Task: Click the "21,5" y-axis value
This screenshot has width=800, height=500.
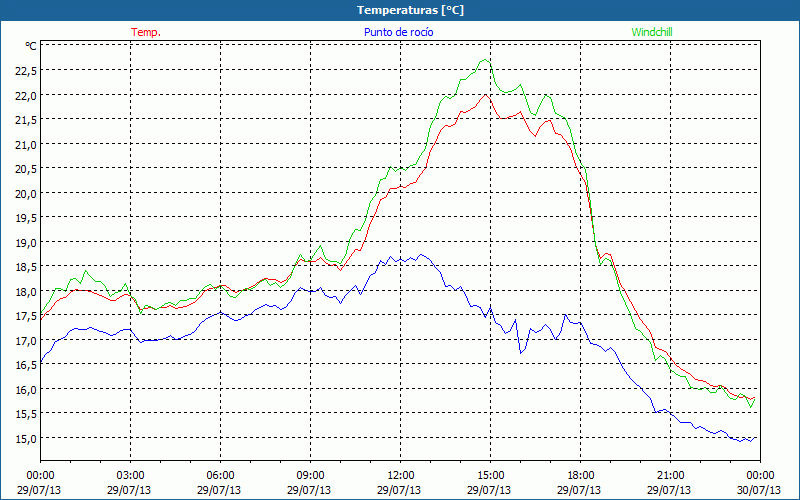Action: [x=27, y=120]
